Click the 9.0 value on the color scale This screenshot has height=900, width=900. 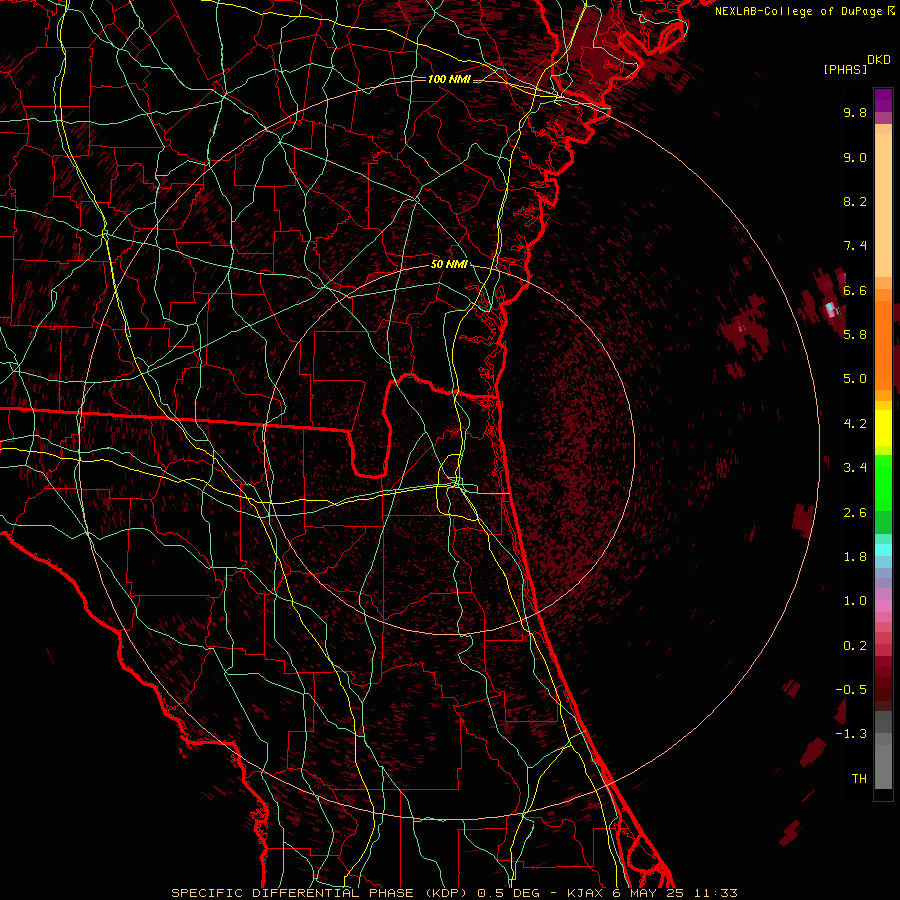(x=855, y=157)
